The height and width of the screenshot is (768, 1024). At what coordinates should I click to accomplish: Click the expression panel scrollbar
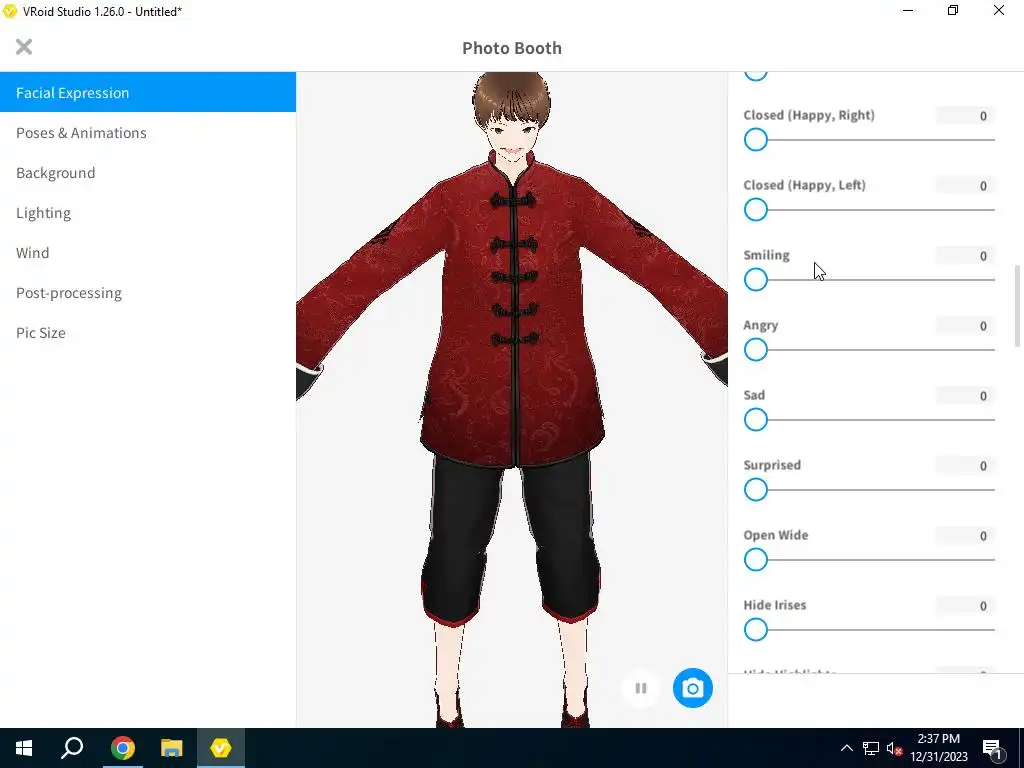coord(1017,306)
